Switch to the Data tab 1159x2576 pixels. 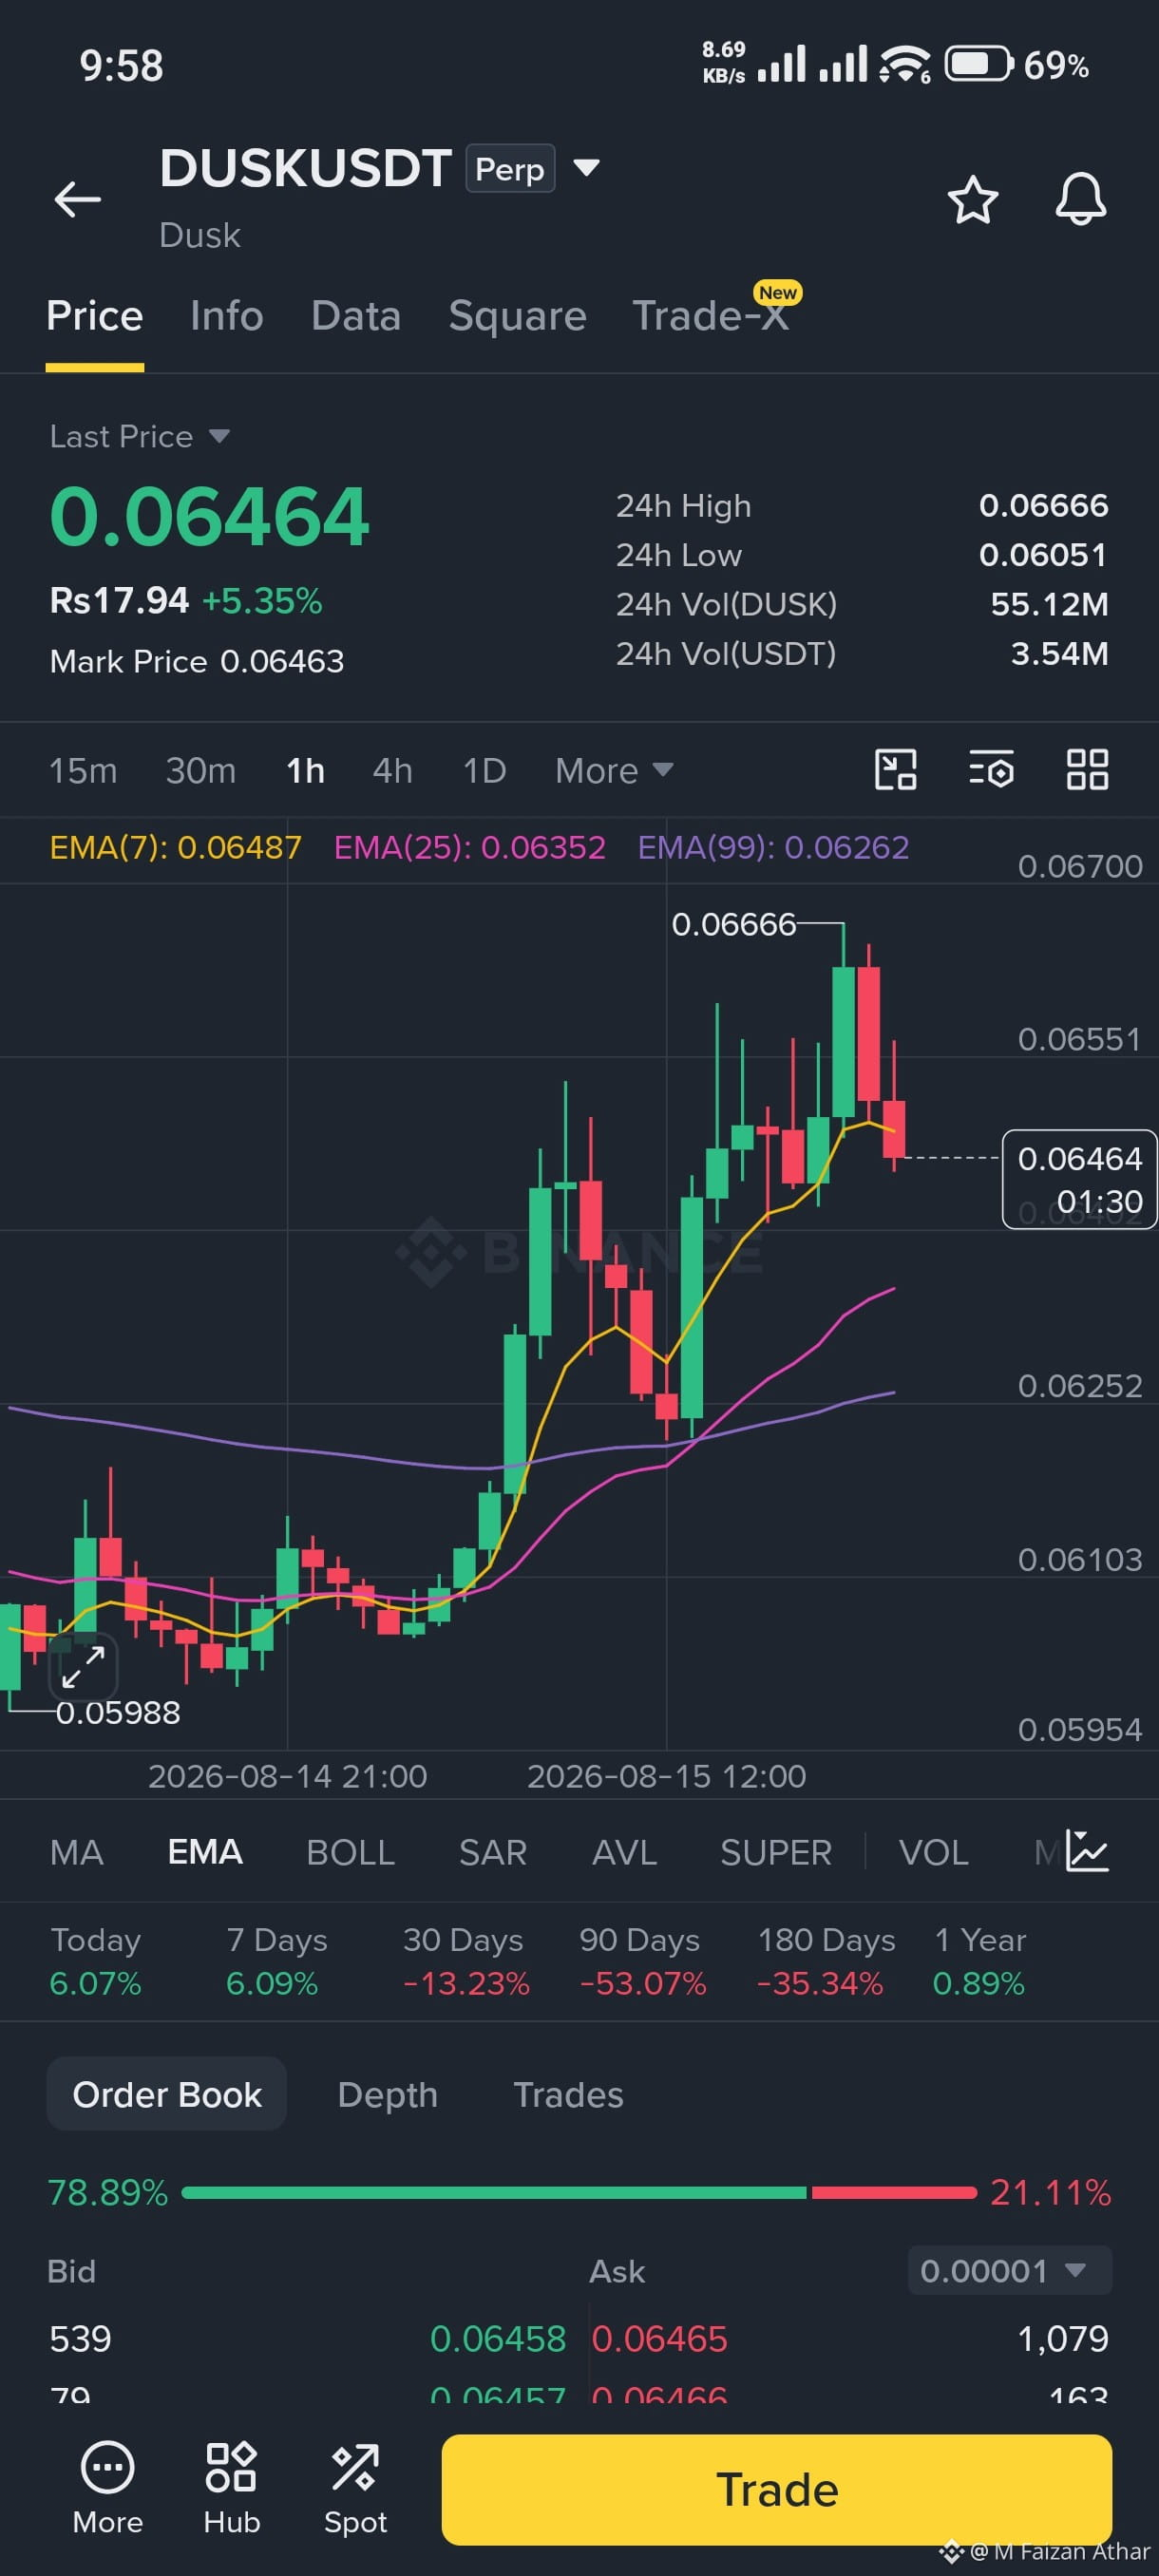tap(356, 316)
